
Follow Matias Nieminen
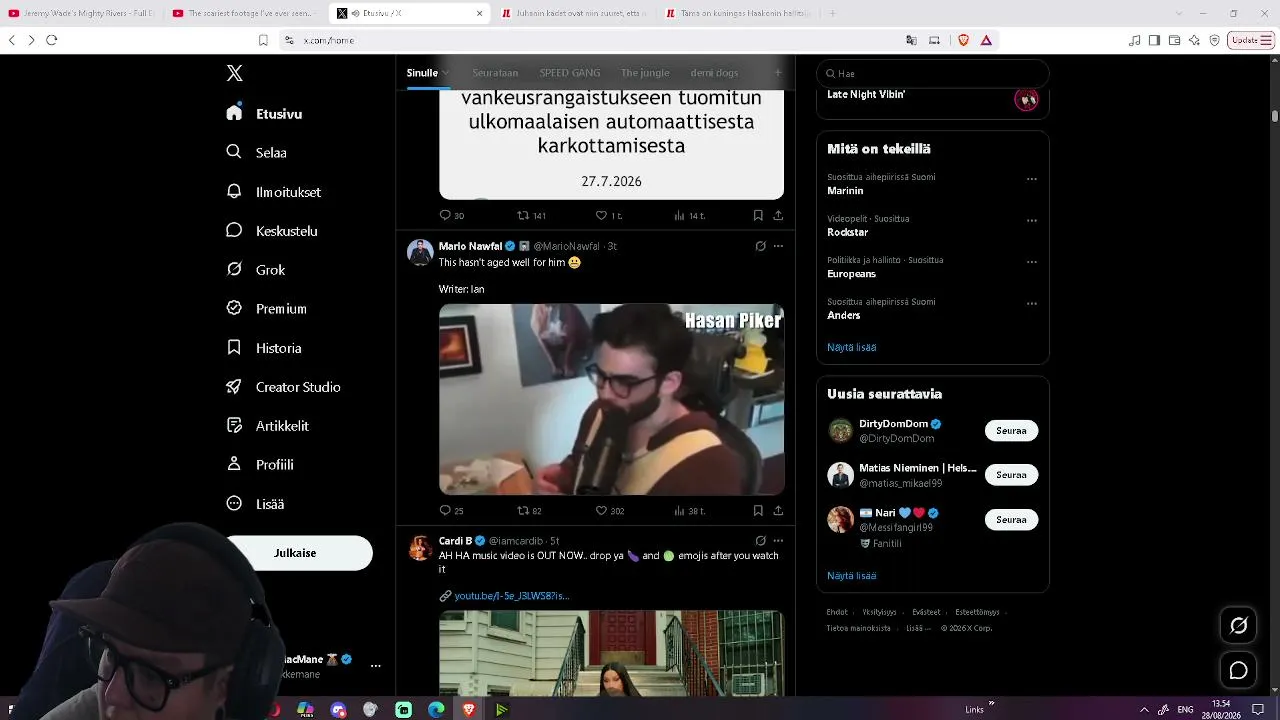pyautogui.click(x=1011, y=475)
